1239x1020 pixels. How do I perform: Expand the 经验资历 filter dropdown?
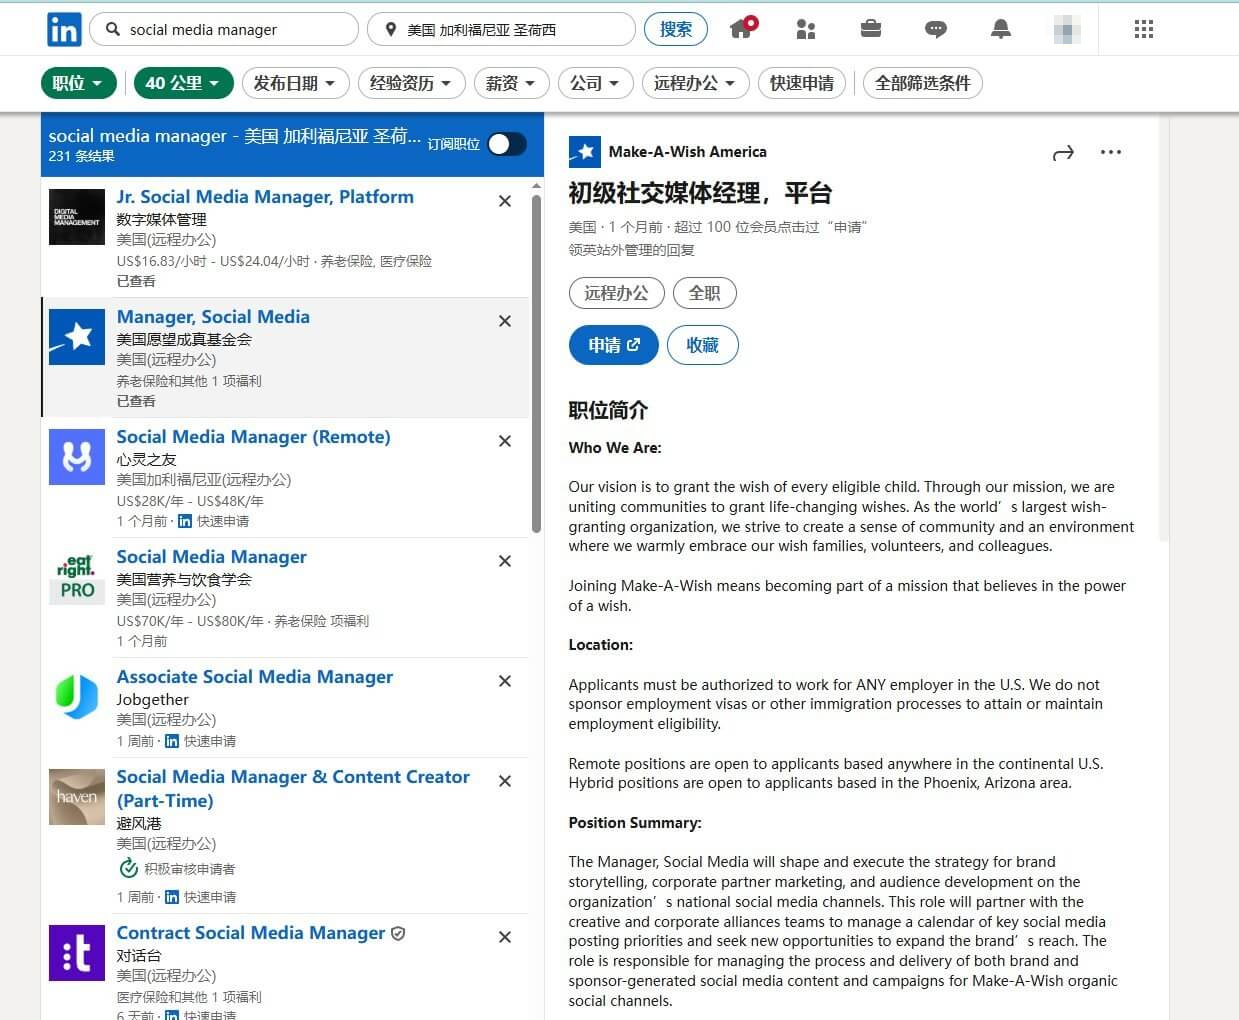[411, 83]
